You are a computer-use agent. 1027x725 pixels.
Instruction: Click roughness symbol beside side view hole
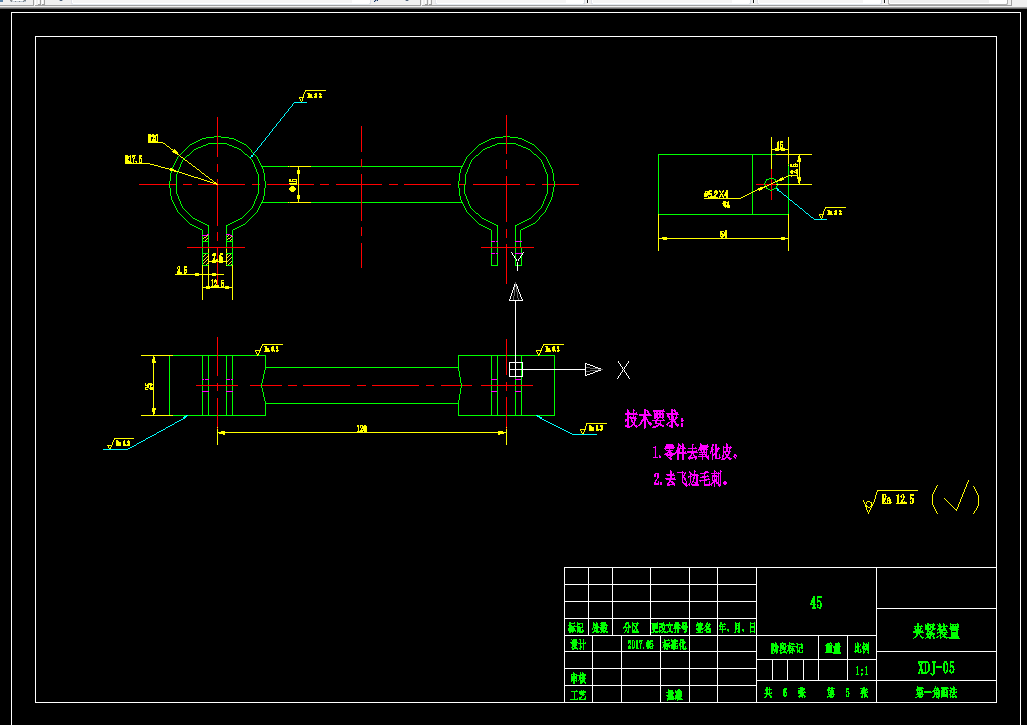832,213
